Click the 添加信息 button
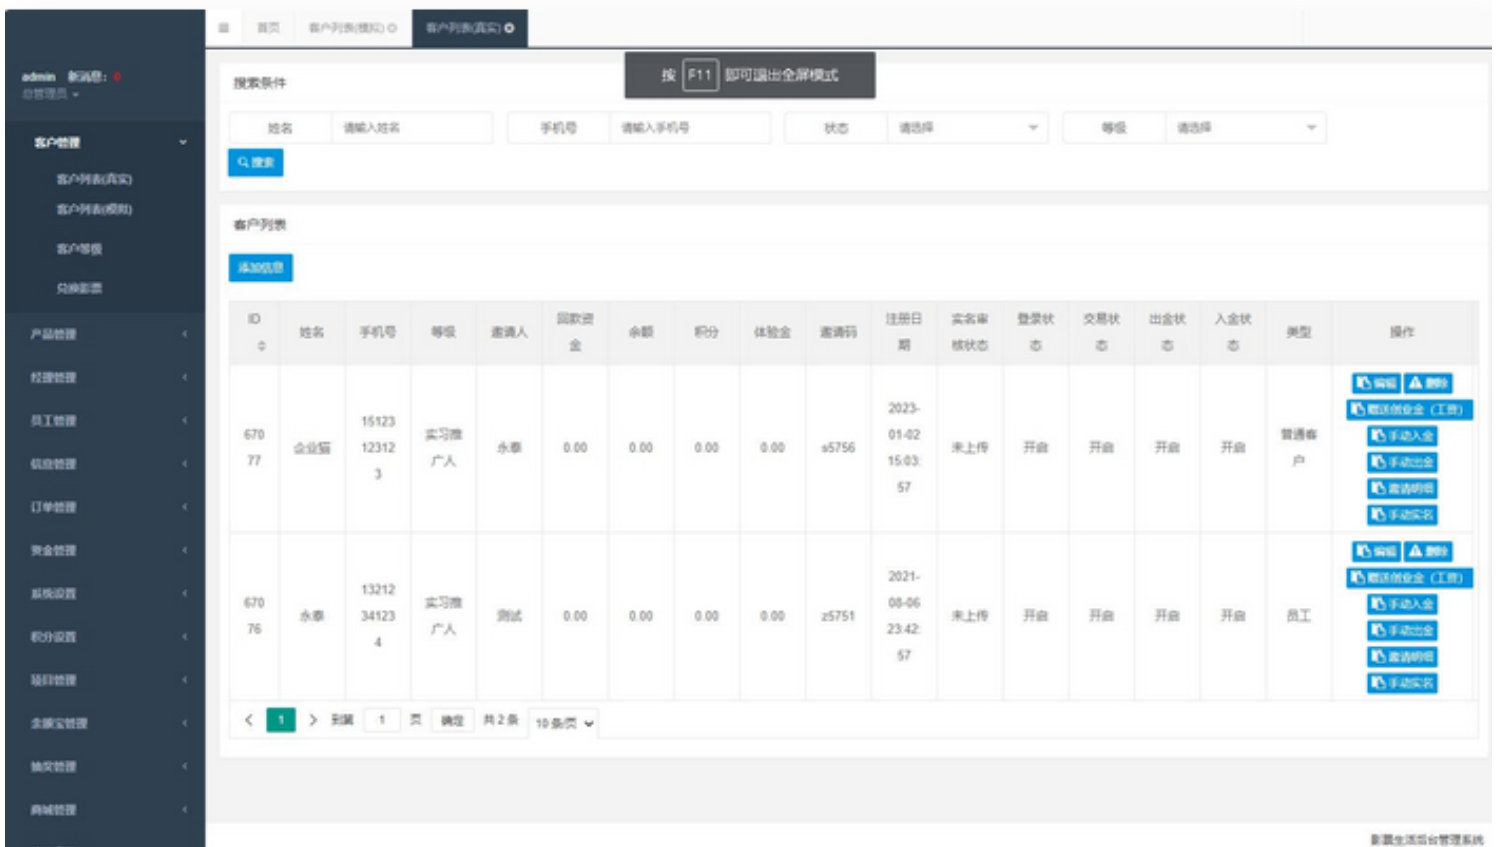 (x=261, y=268)
